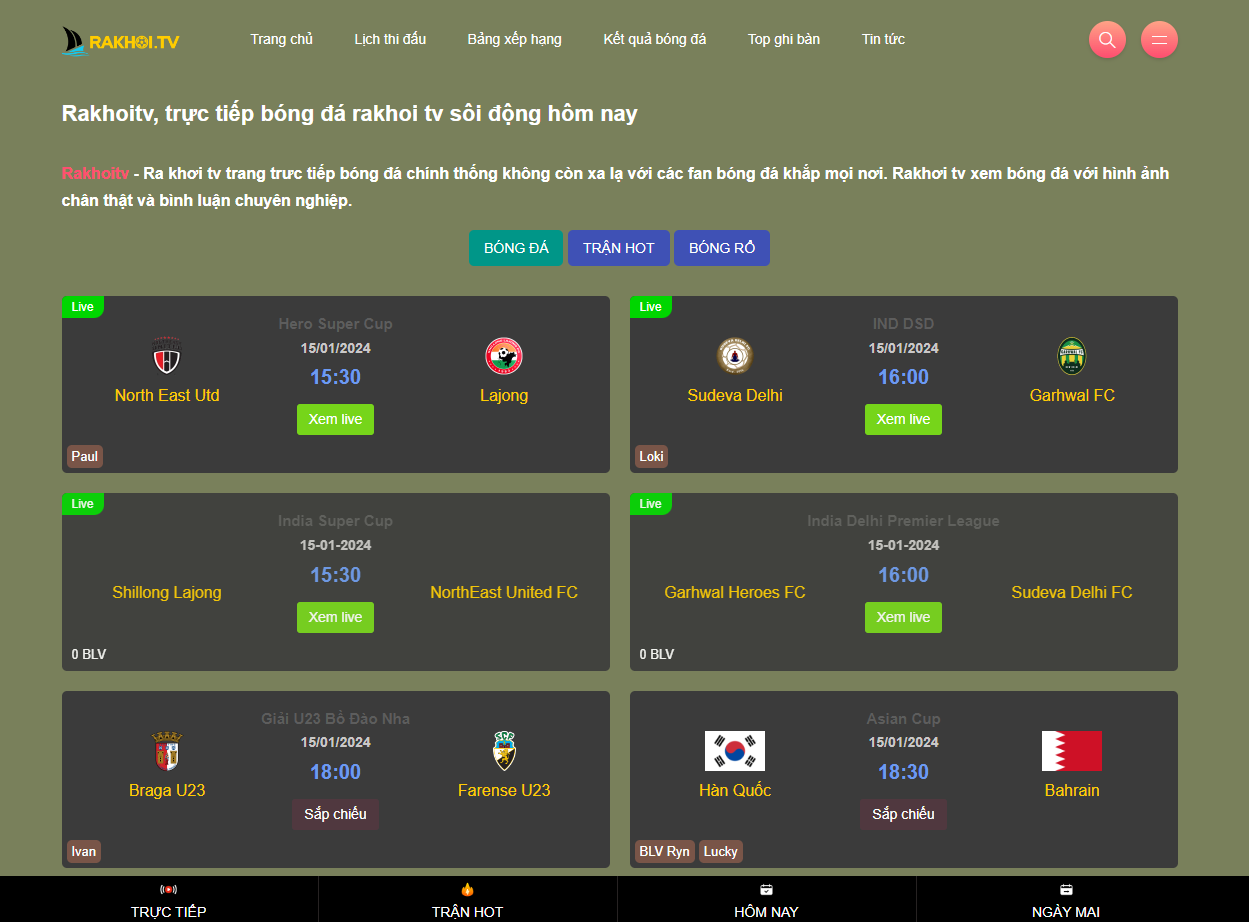This screenshot has height=922, width=1249.
Task: Click the IND DSD league label
Action: coord(903,324)
